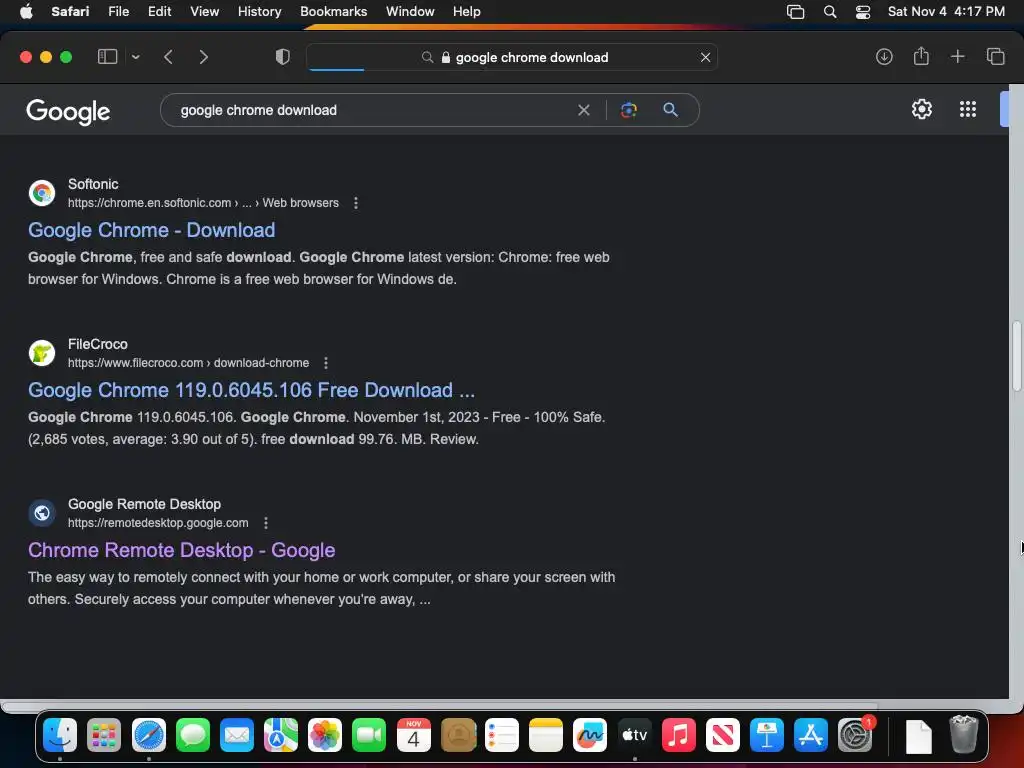Click the filecroco.com download-chrome URL
The image size is (1024, 768).
click(x=189, y=363)
